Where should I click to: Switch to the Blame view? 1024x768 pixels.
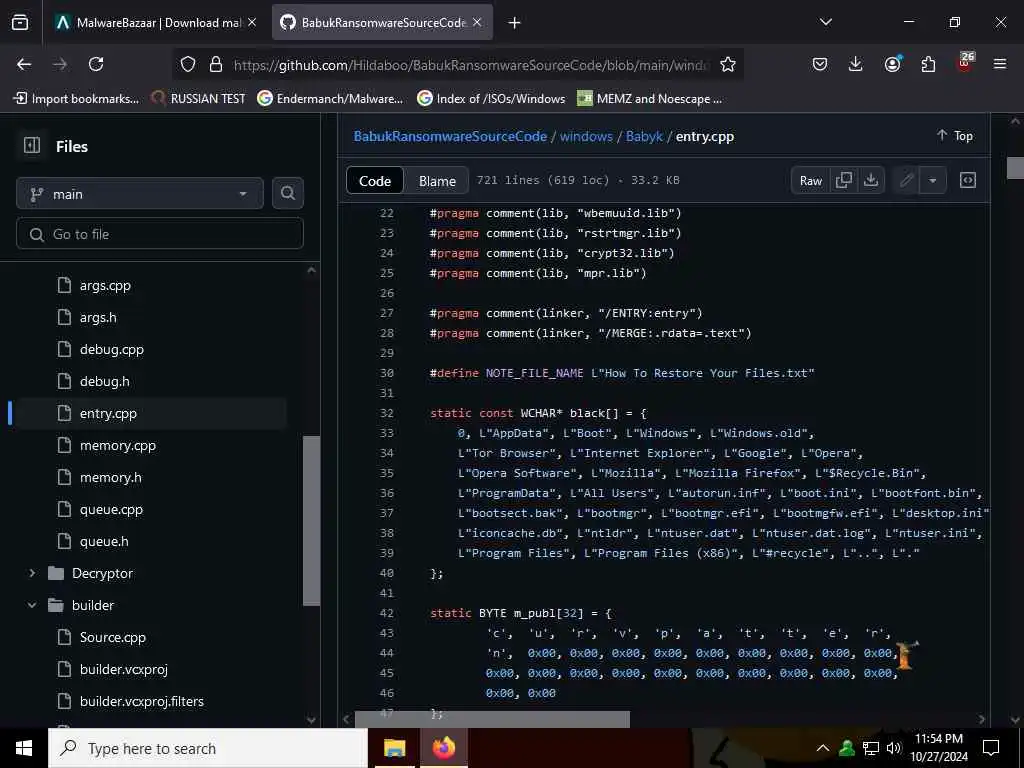click(x=437, y=181)
